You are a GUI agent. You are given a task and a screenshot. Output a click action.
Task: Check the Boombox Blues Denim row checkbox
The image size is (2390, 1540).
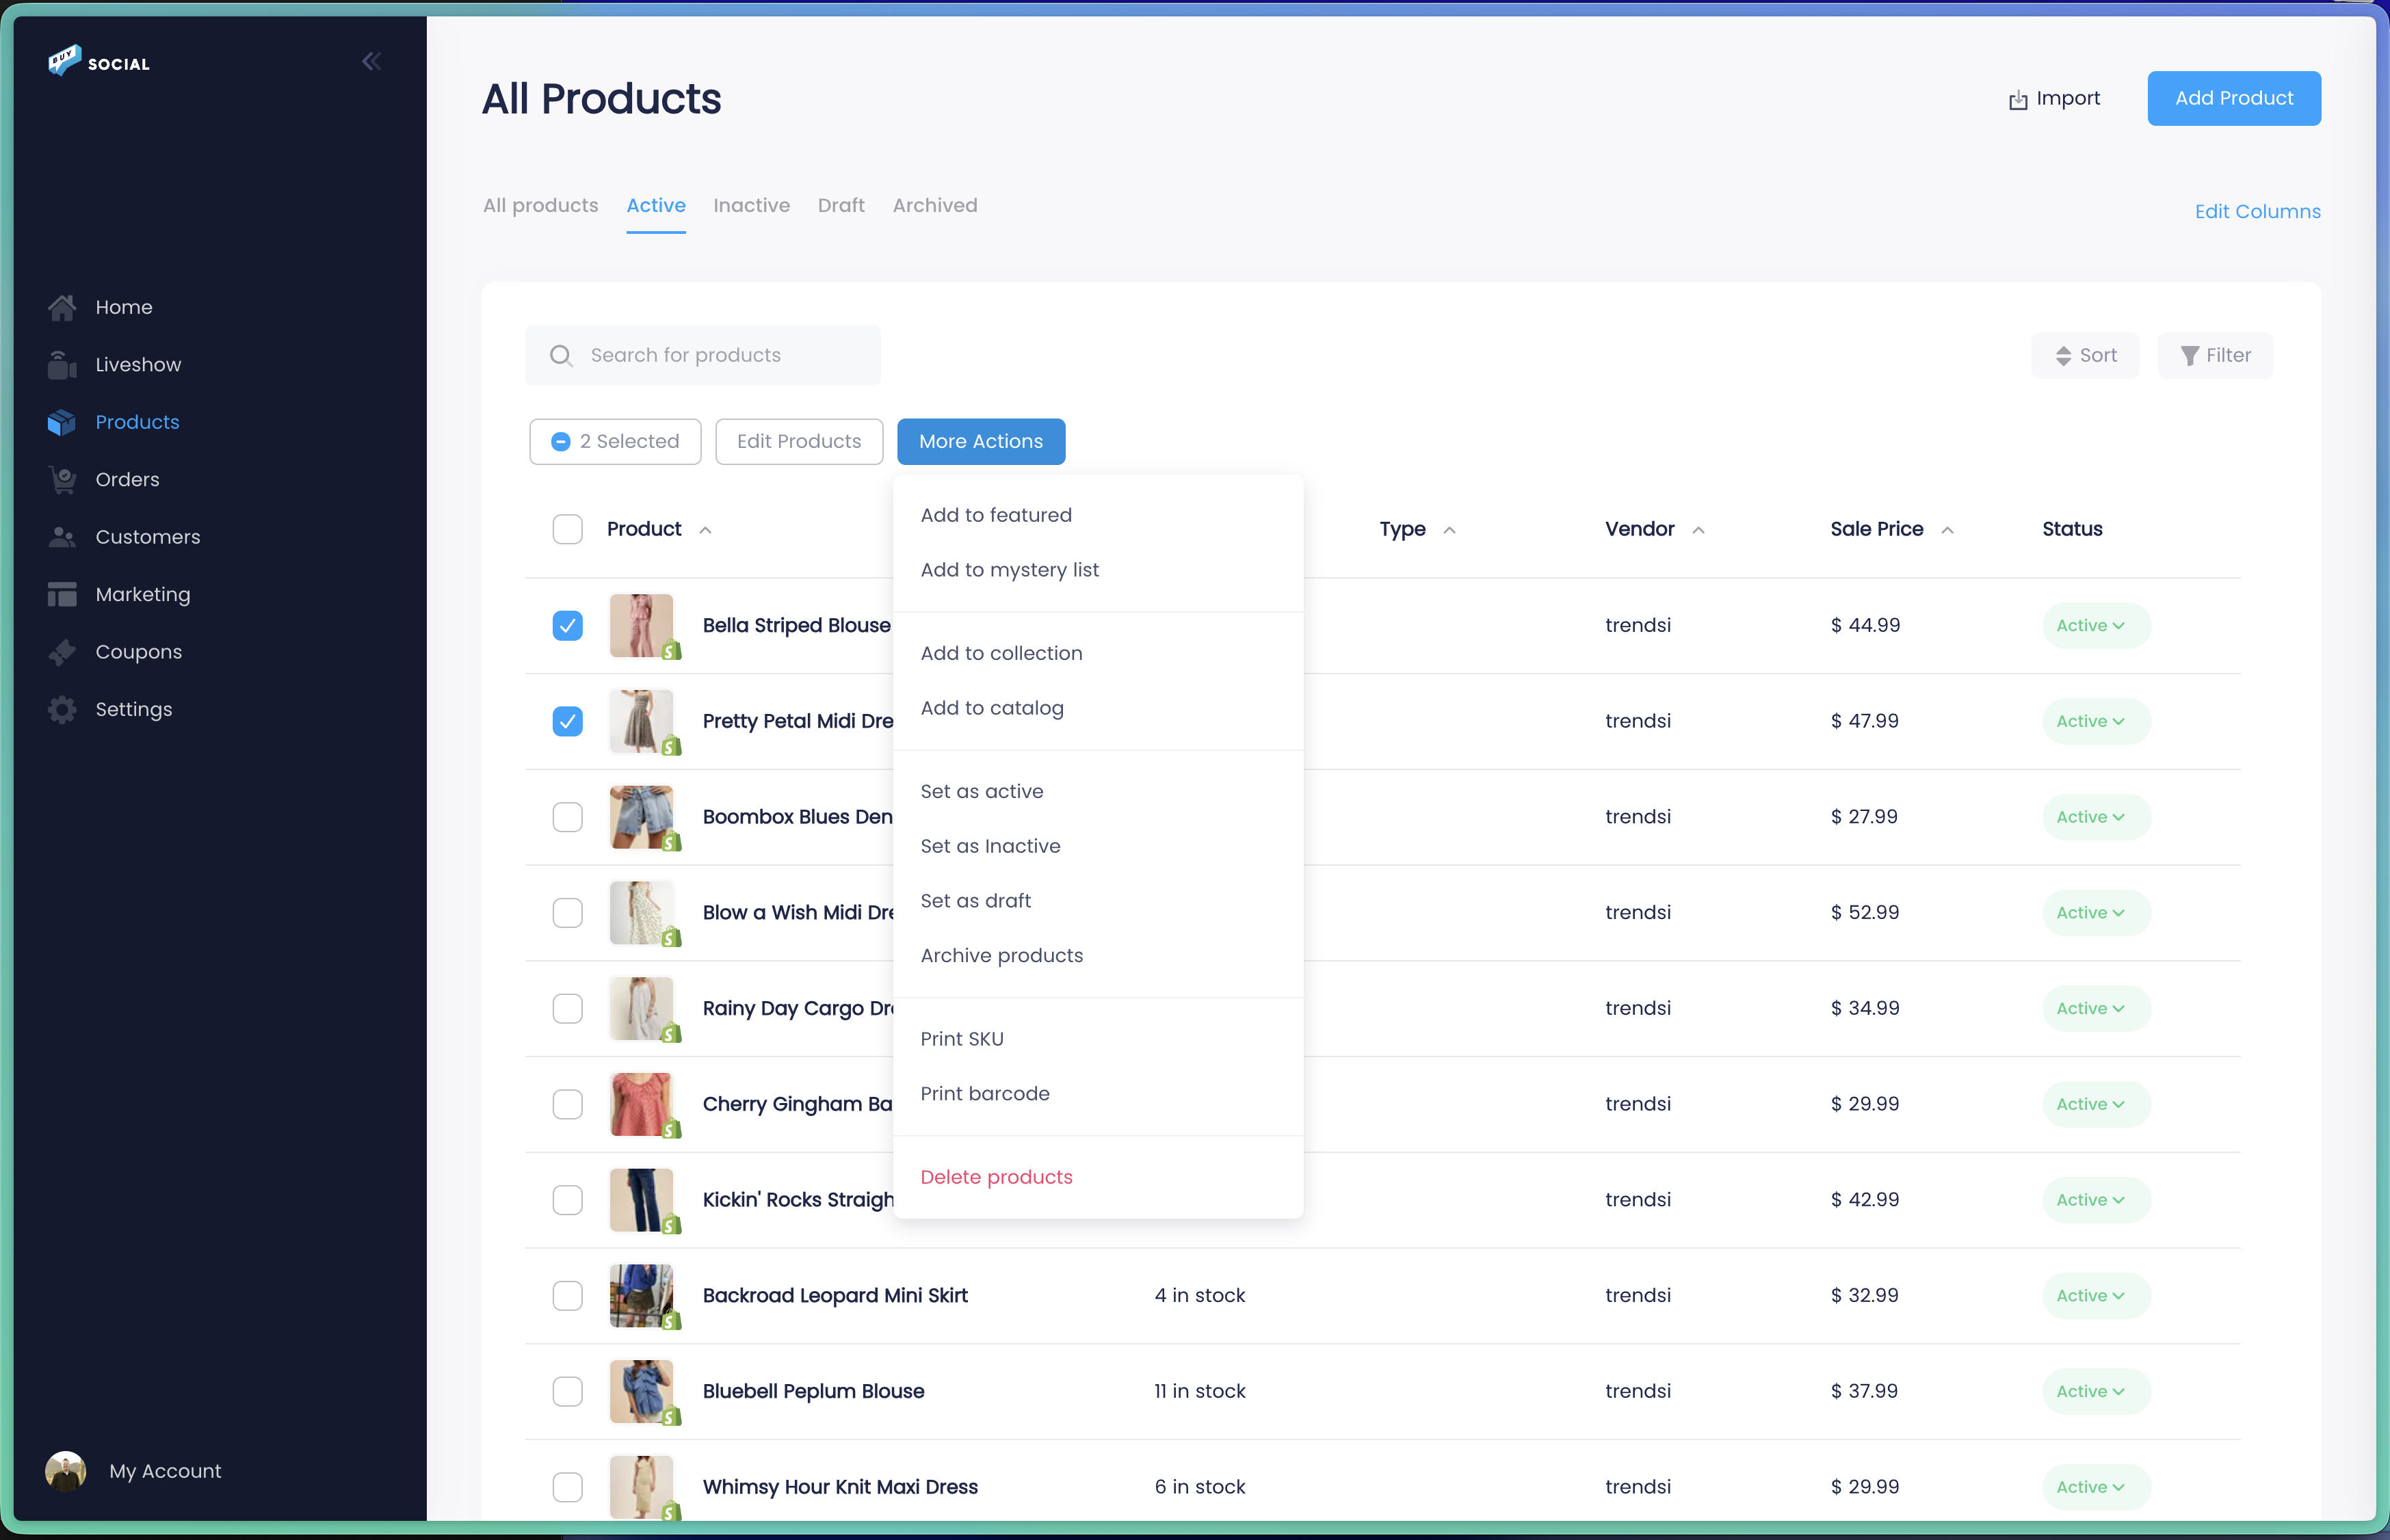tap(567, 817)
